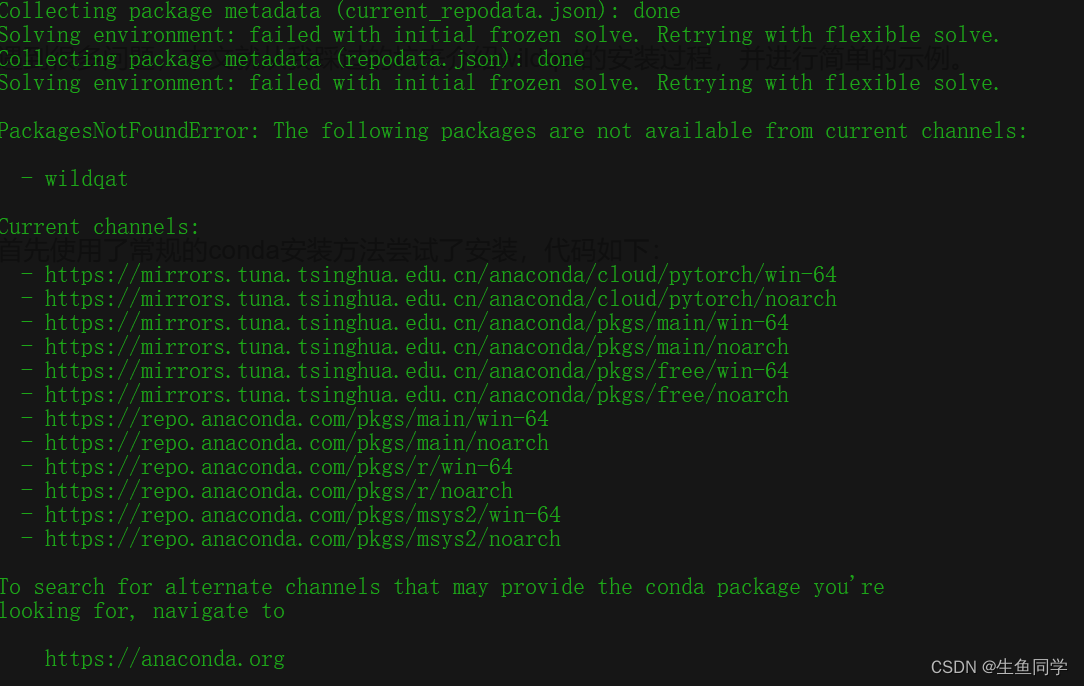This screenshot has width=1084, height=686.
Task: Click the repo.anaconda.com pkgs/main/noarch URL
Action: (297, 443)
